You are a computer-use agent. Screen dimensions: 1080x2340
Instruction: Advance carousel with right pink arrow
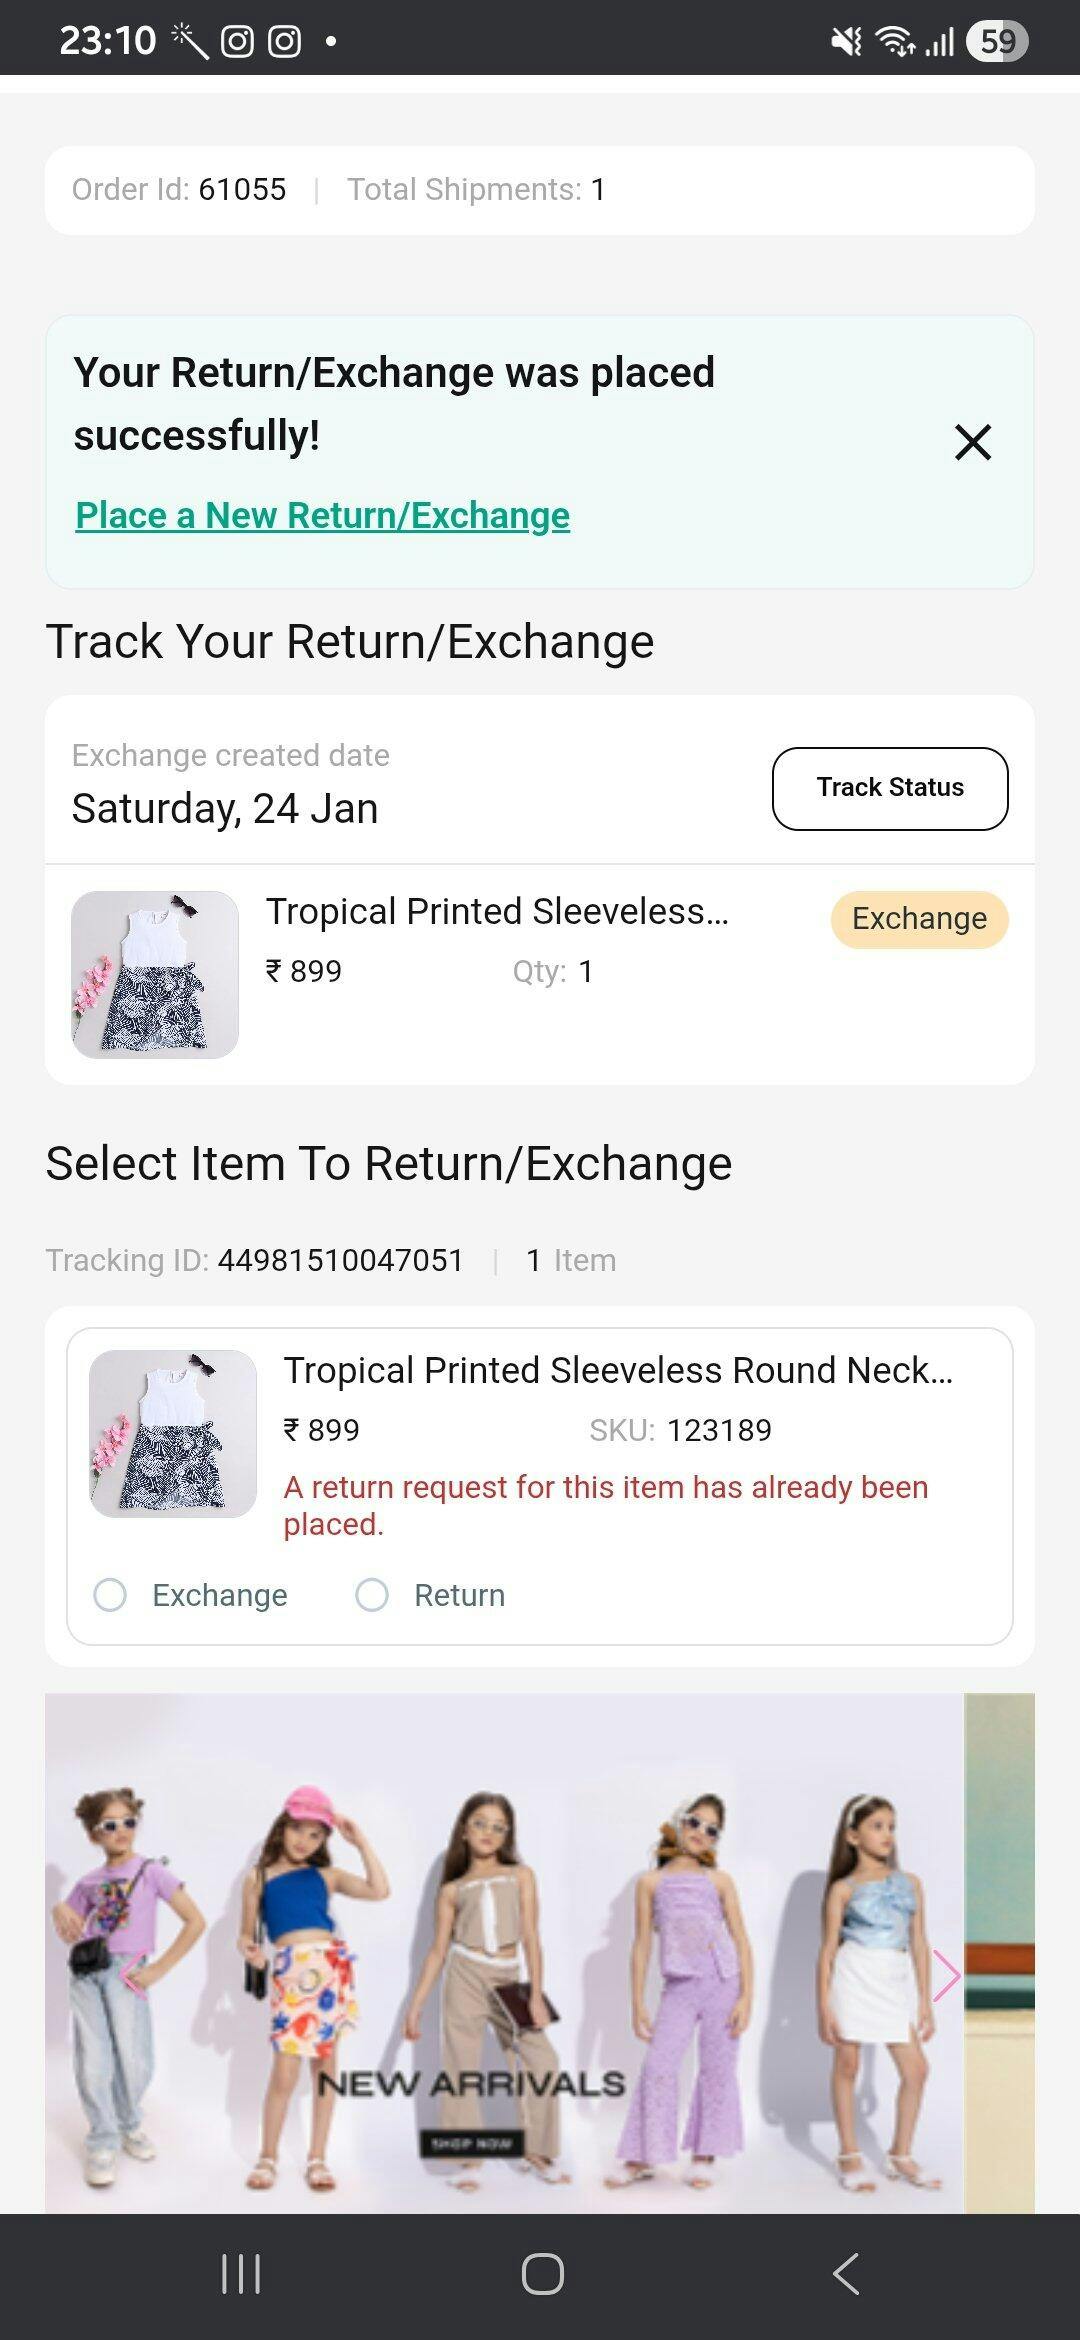[945, 1975]
